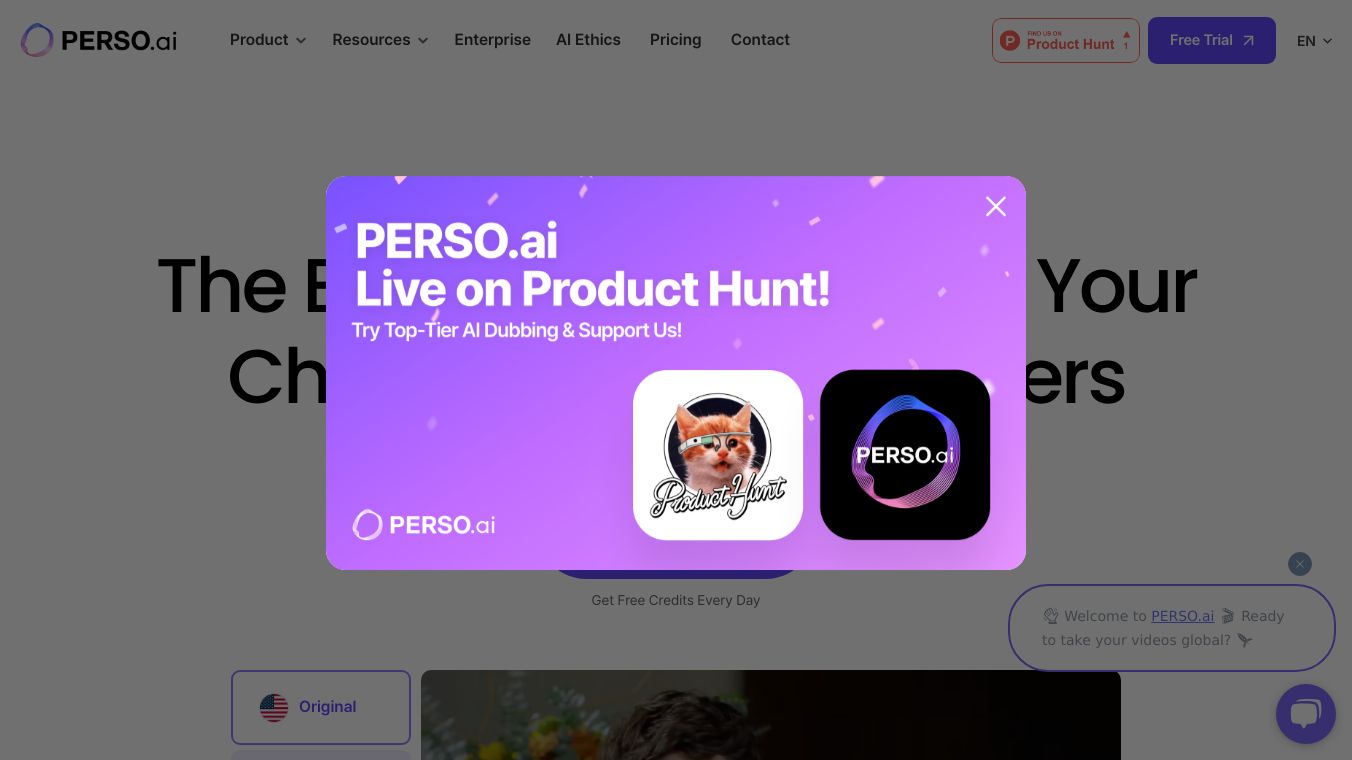Click the Product Hunt cat icon tile
Screen dimensions: 1352x760
coord(718,455)
